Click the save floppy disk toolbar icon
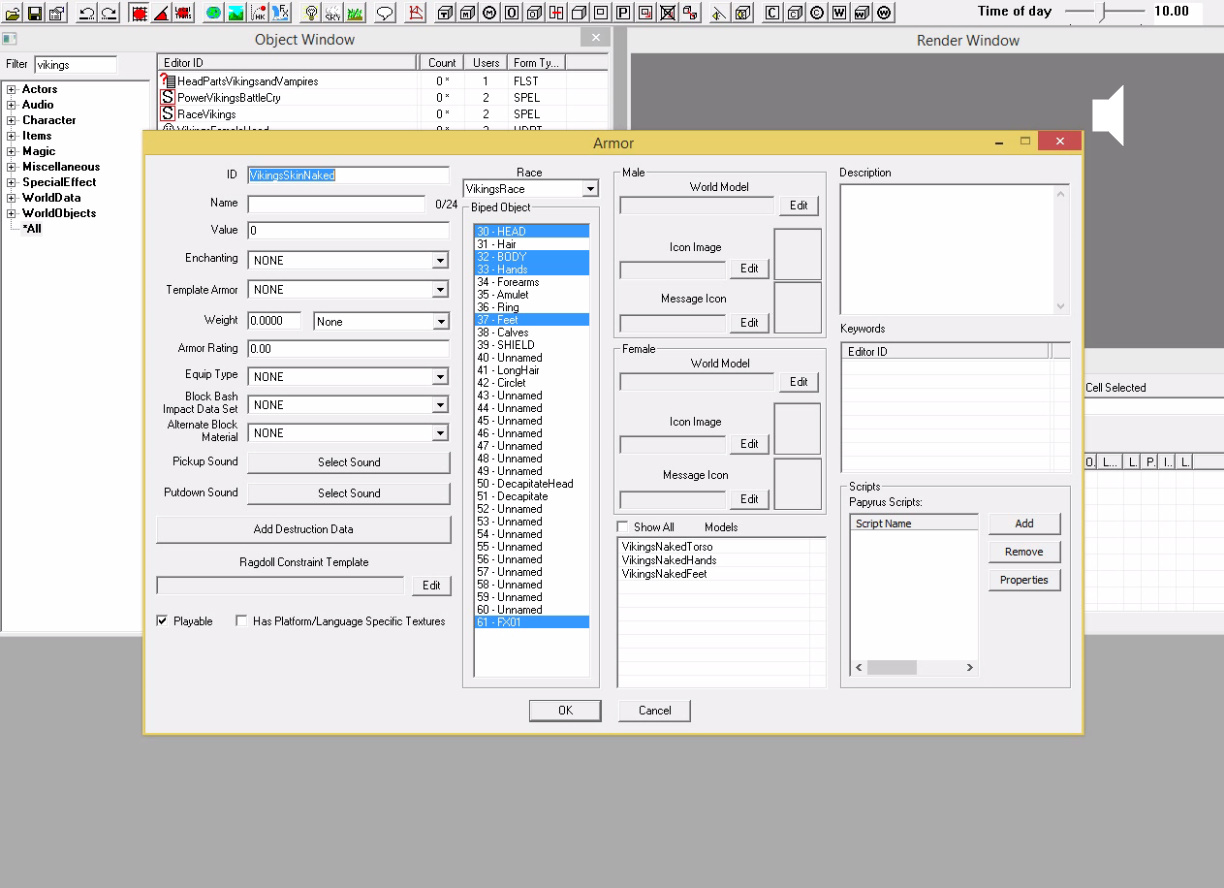1224x888 pixels. (x=35, y=13)
